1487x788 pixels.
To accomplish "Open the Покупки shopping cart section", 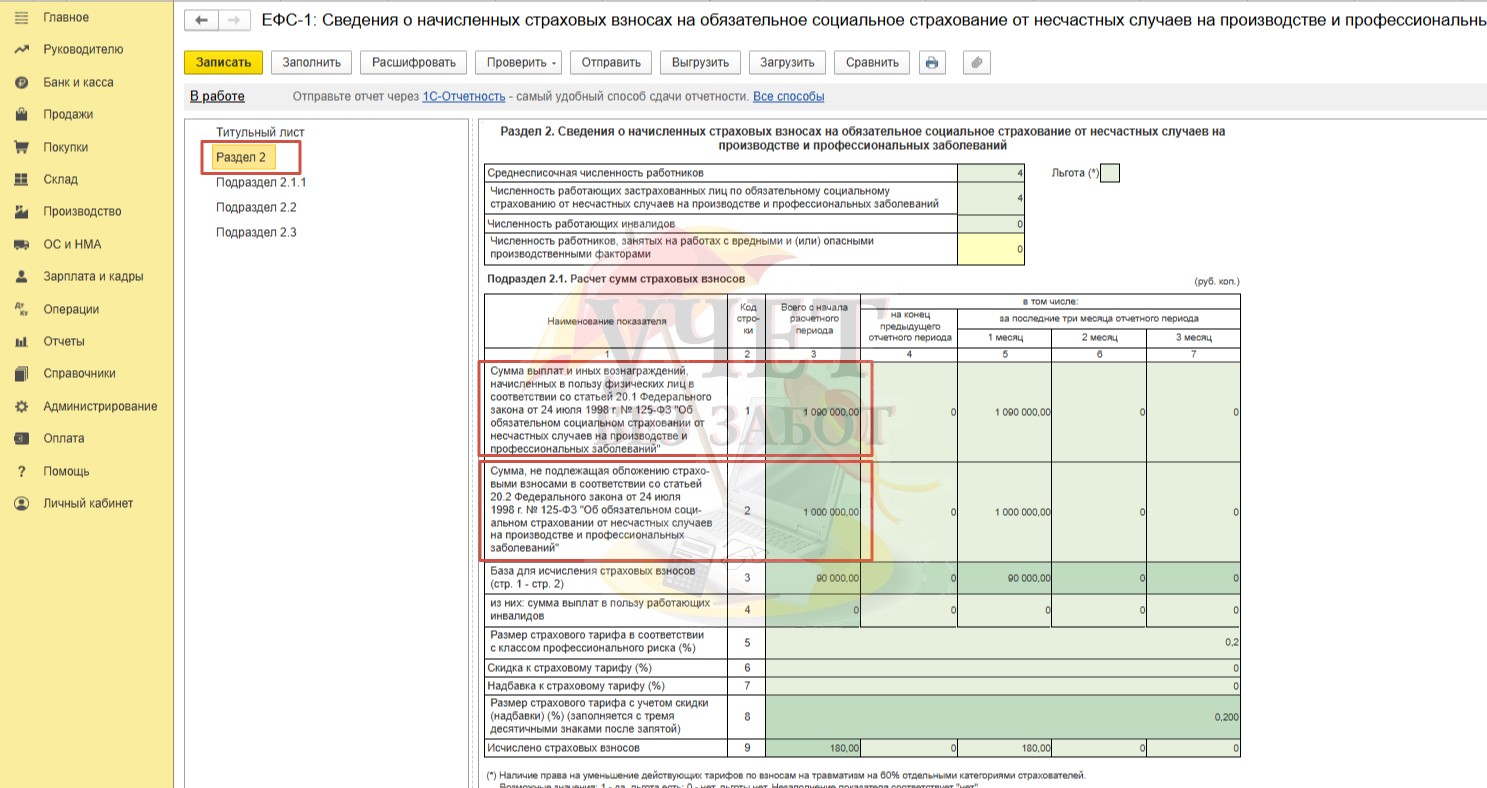I will click(x=21, y=147).
